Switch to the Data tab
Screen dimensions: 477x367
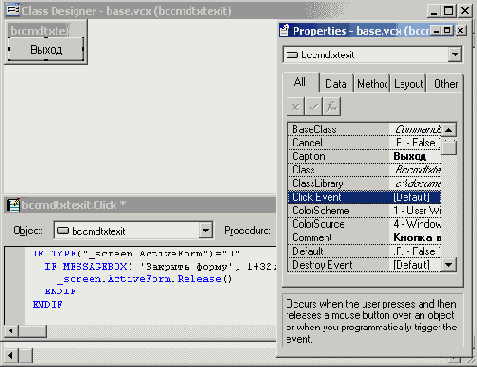pyautogui.click(x=336, y=83)
